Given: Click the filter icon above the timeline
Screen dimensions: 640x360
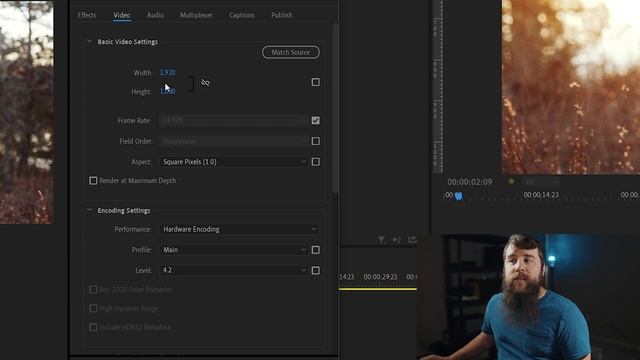Looking at the screenshot, I should pos(381,240).
